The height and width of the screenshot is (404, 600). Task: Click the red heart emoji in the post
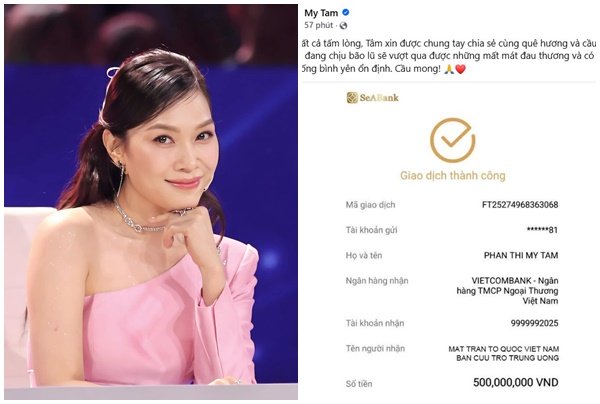click(x=460, y=69)
